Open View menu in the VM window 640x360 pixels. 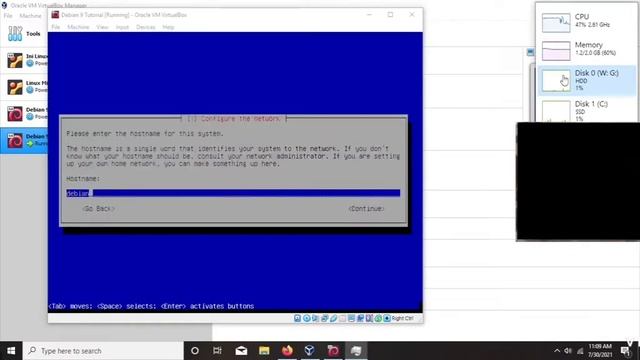[102, 27]
